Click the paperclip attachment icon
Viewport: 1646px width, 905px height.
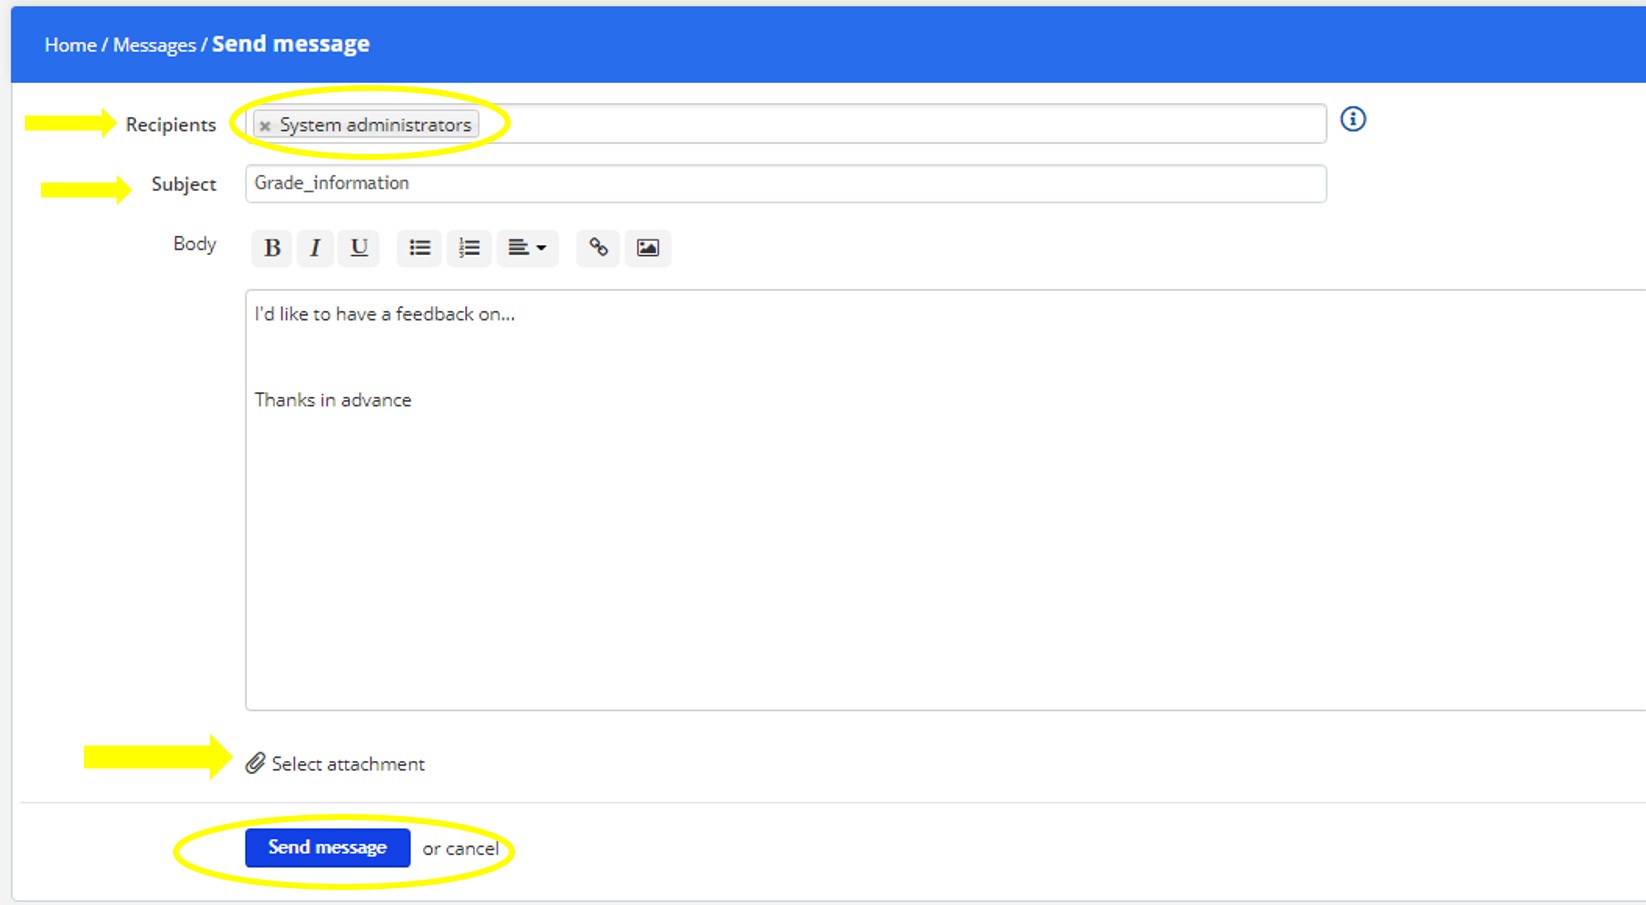pyautogui.click(x=255, y=764)
